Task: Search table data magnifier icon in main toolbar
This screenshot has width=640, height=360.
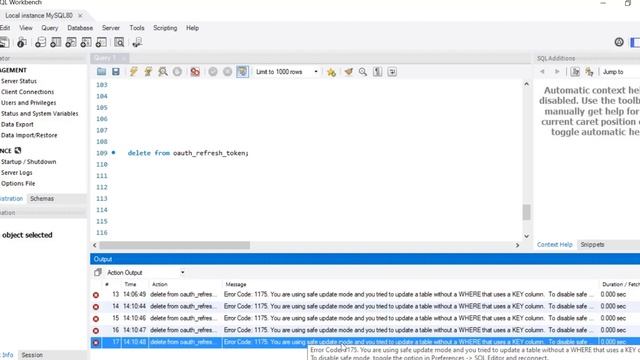Action: point(119,42)
